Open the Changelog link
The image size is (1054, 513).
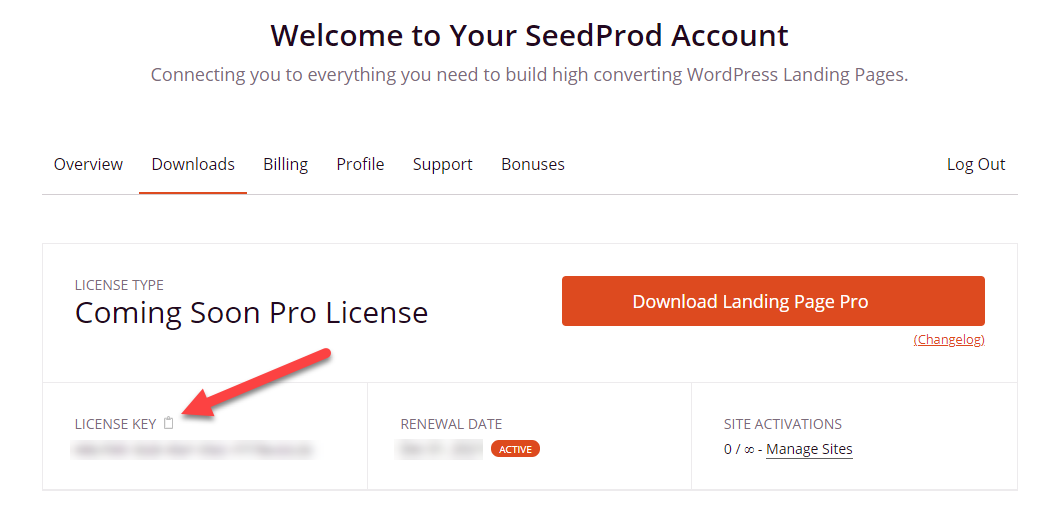click(948, 340)
